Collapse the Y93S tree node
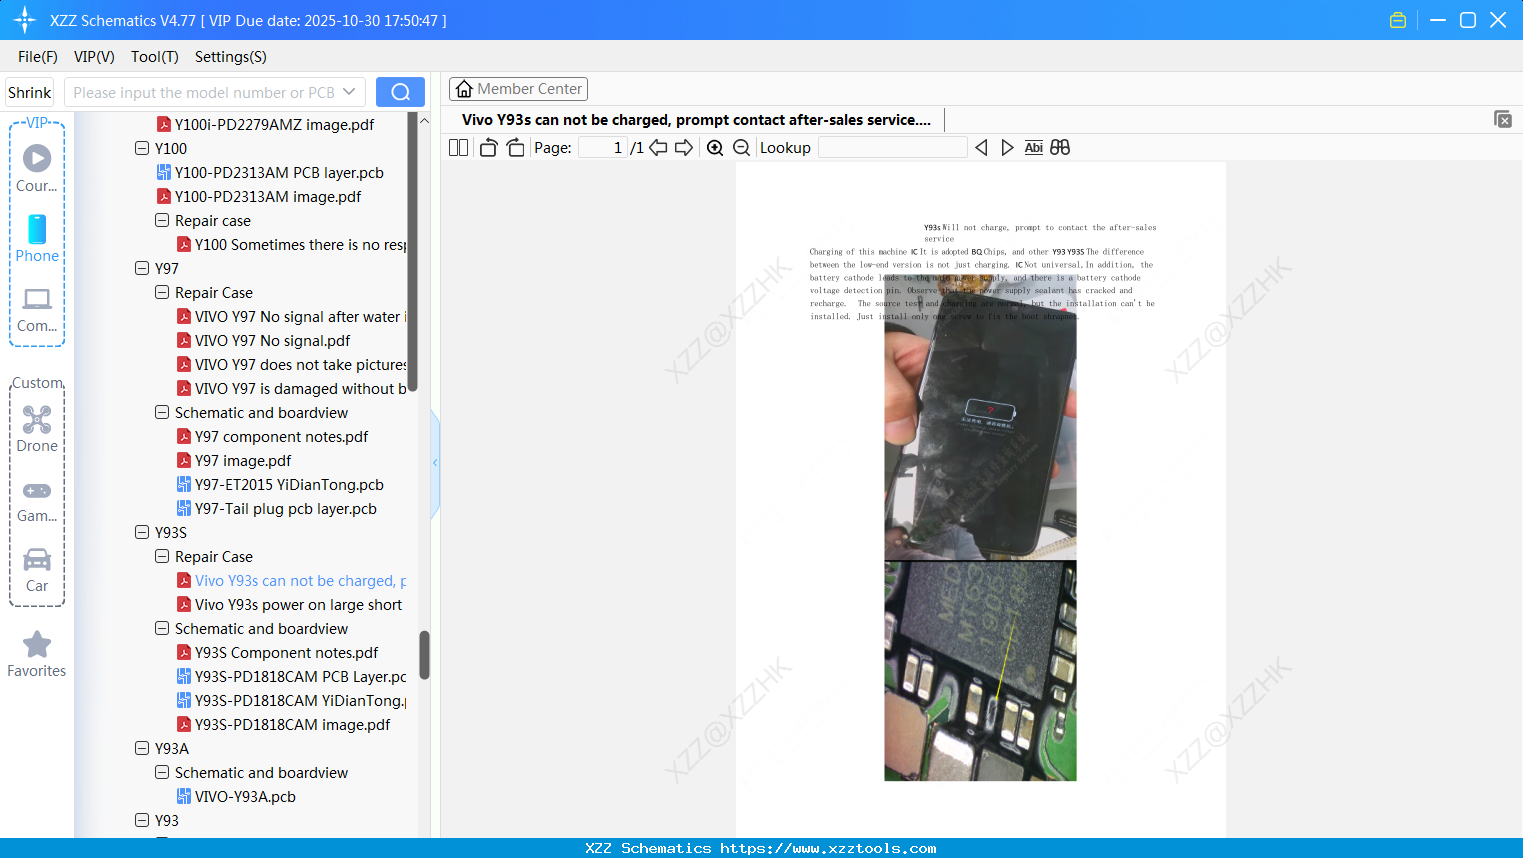This screenshot has height=858, width=1523. point(142,532)
